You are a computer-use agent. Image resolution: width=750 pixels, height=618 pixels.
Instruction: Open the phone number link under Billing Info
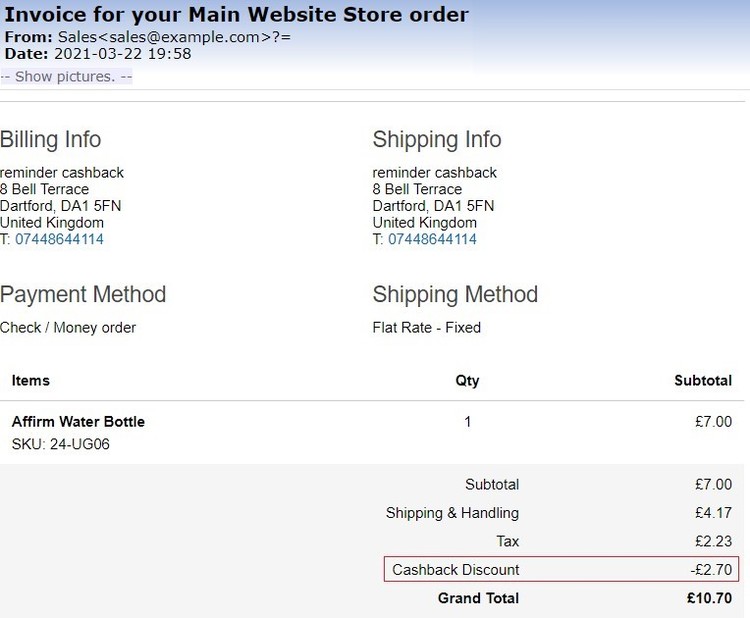59,240
